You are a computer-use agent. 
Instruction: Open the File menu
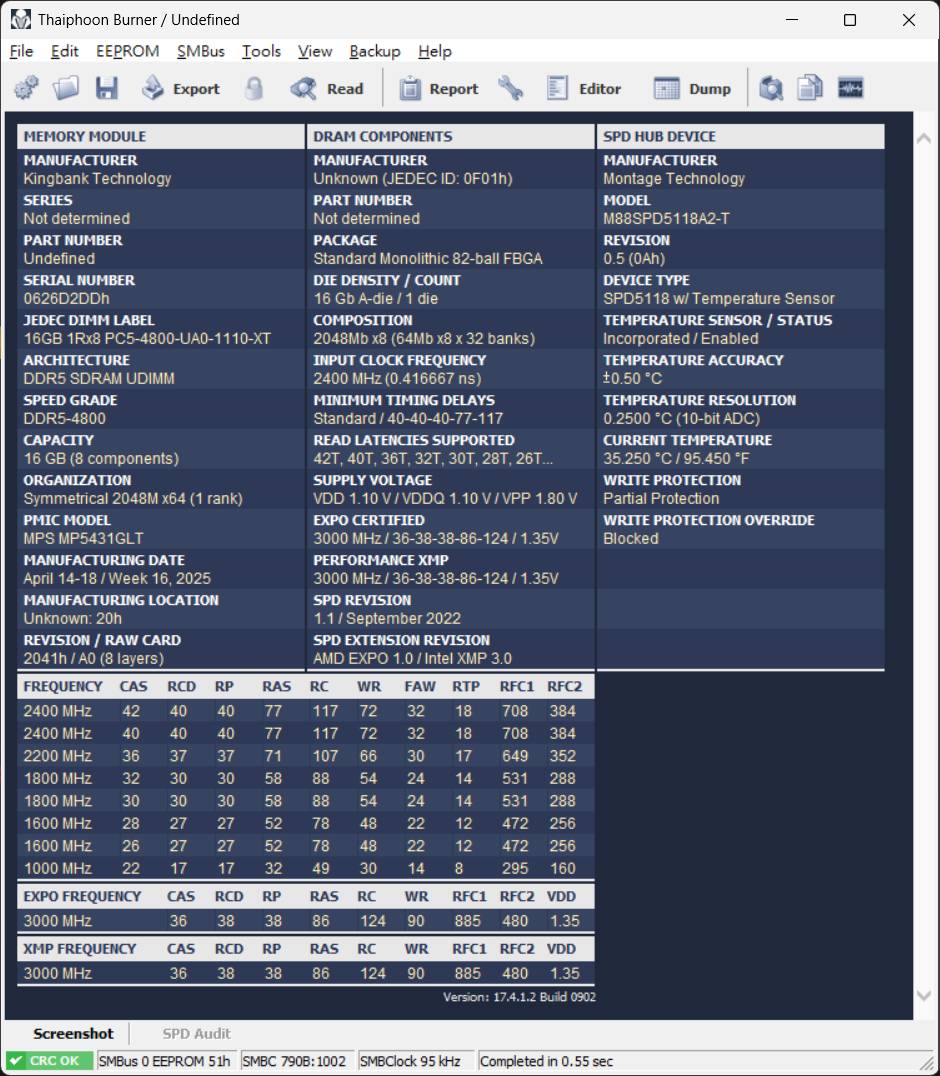pyautogui.click(x=21, y=51)
